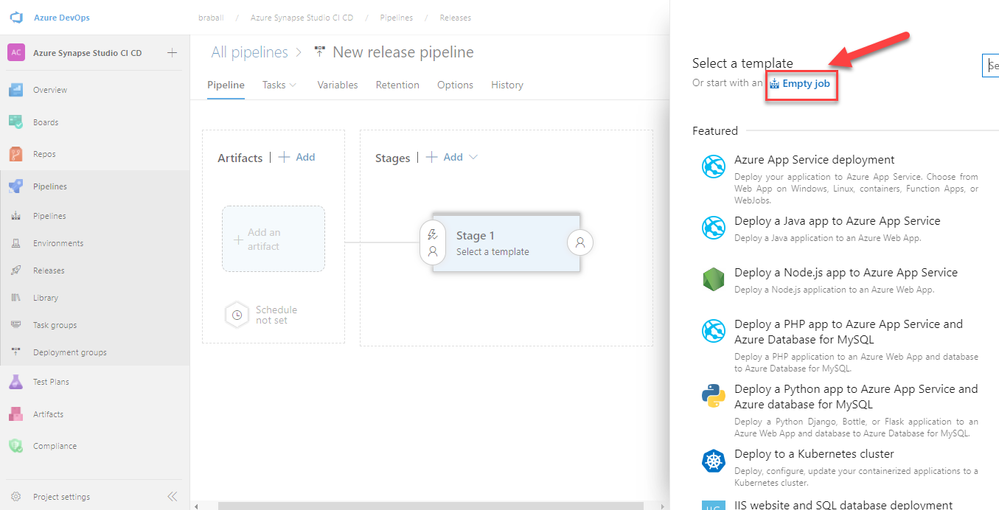Image resolution: width=999 pixels, height=510 pixels.
Task: Open Stage 1 post-deployment conditions icon
Action: click(580, 242)
